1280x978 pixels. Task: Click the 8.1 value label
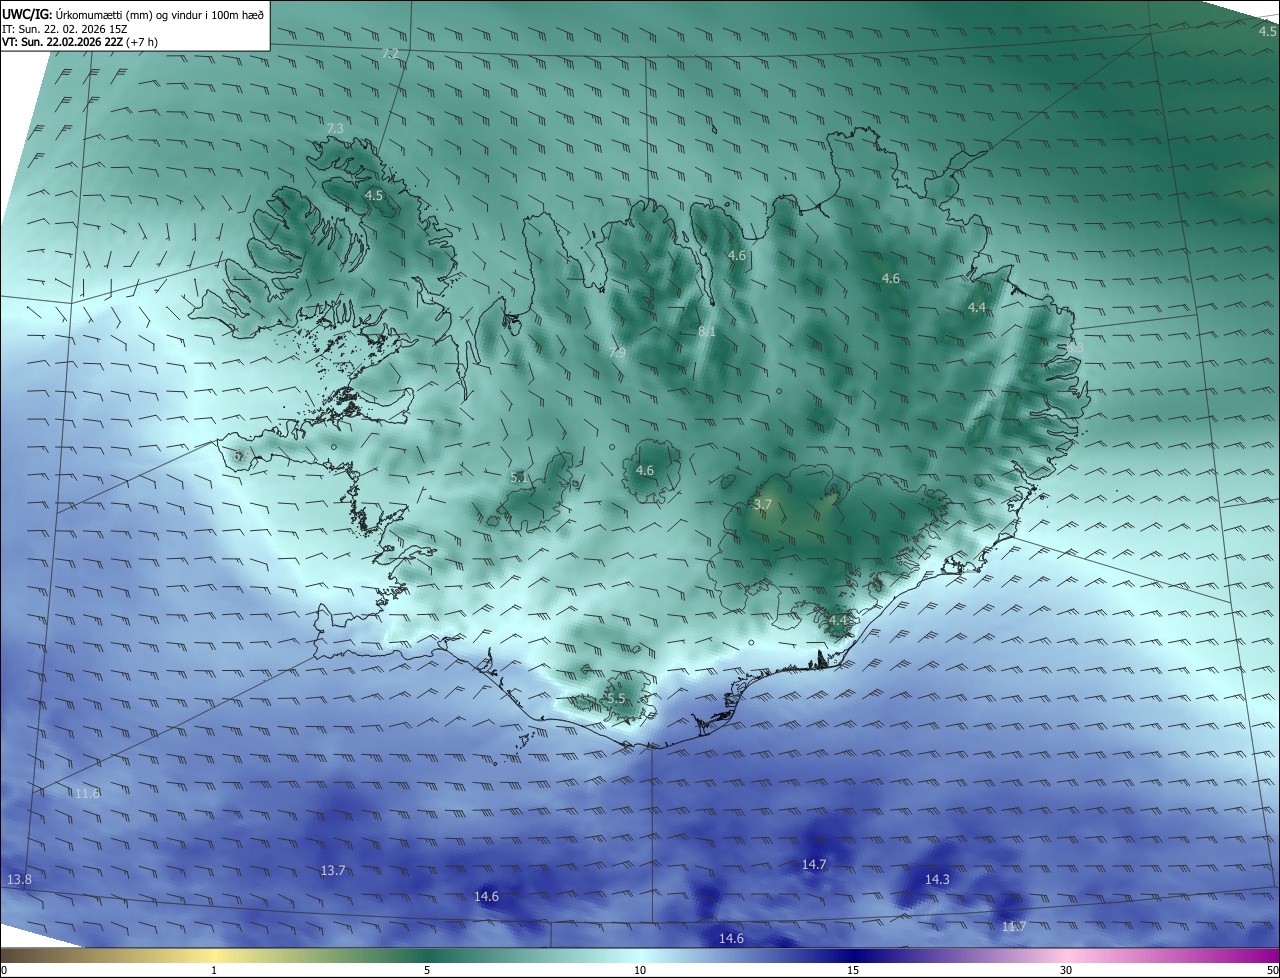[707, 331]
